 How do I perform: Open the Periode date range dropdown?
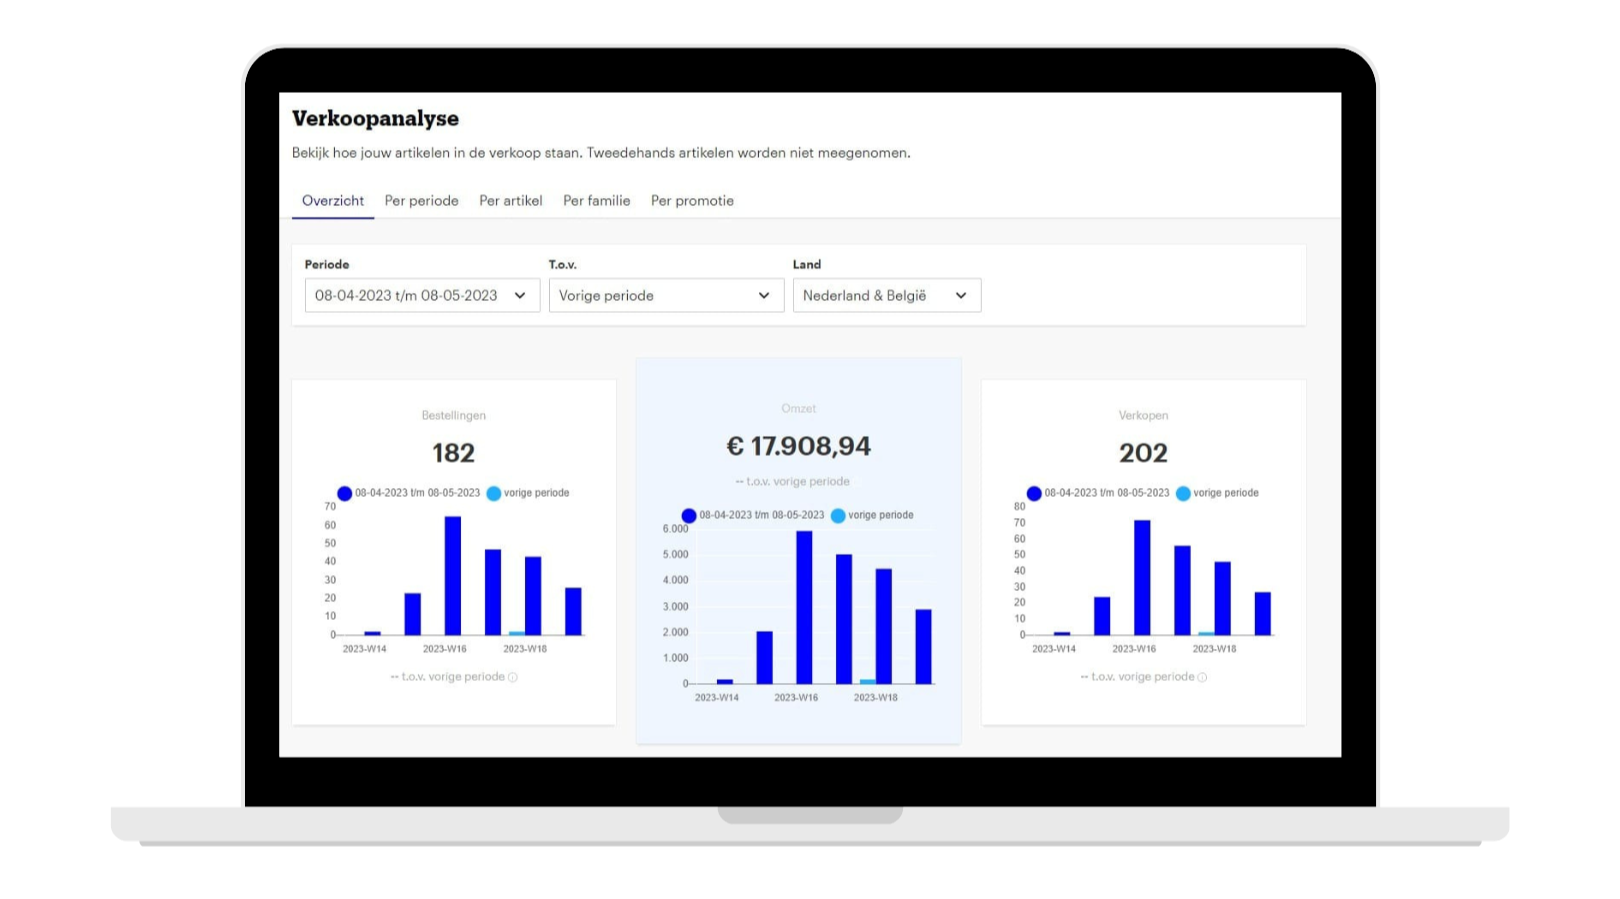(422, 295)
